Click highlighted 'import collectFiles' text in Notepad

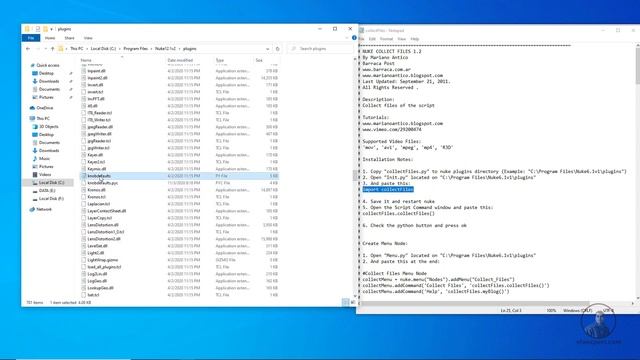pos(388,189)
